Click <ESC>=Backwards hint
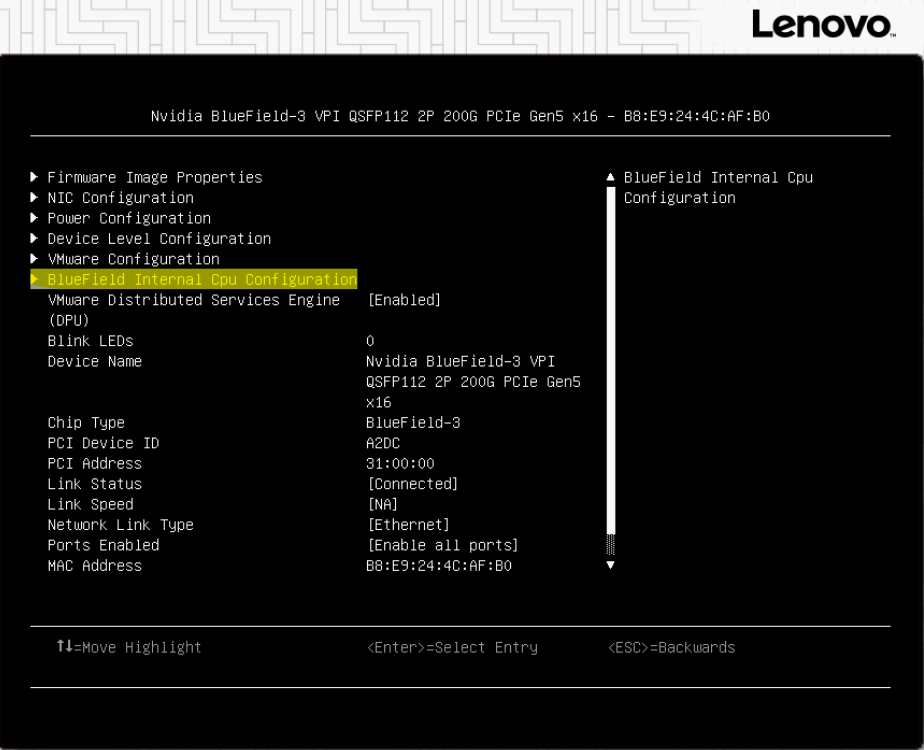Image resolution: width=924 pixels, height=750 pixels. pyautogui.click(x=671, y=647)
